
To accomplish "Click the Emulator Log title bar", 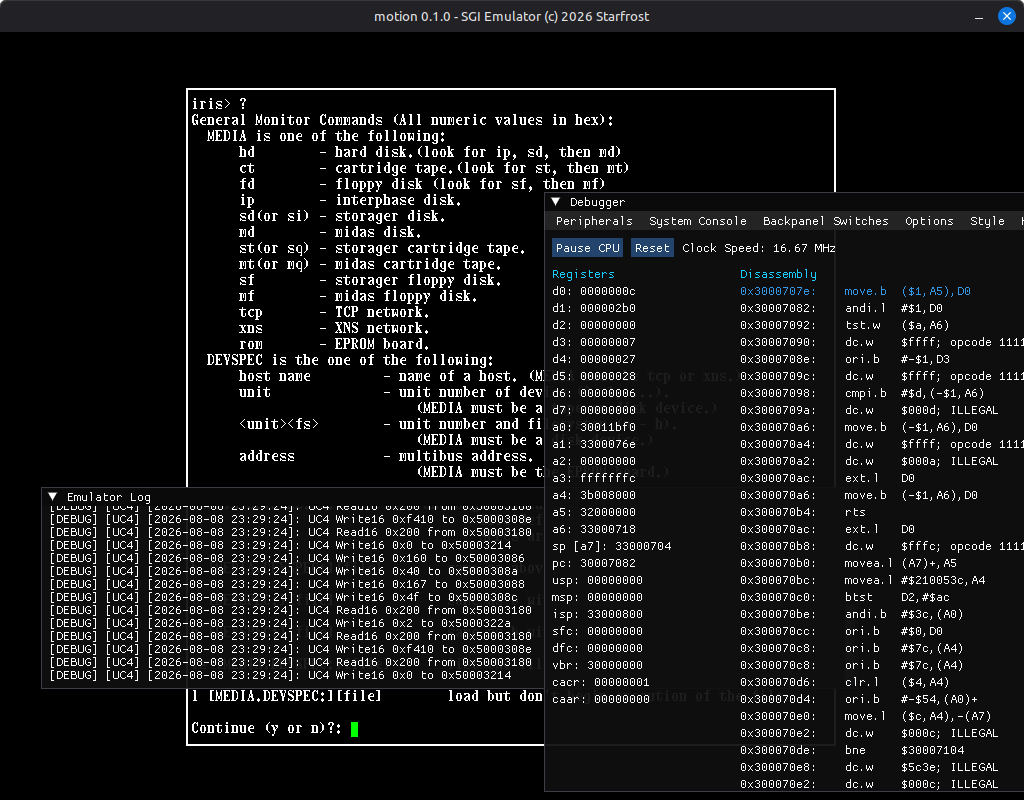I will pyautogui.click(x=294, y=497).
